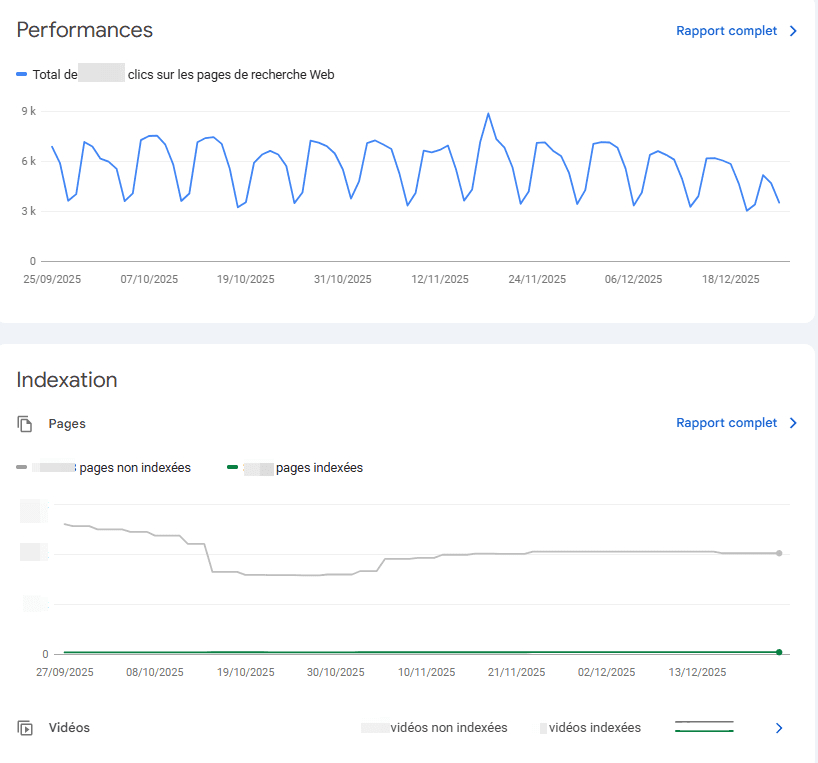
Task: Click the chevron beside Performances Rapport complet
Action: click(792, 31)
